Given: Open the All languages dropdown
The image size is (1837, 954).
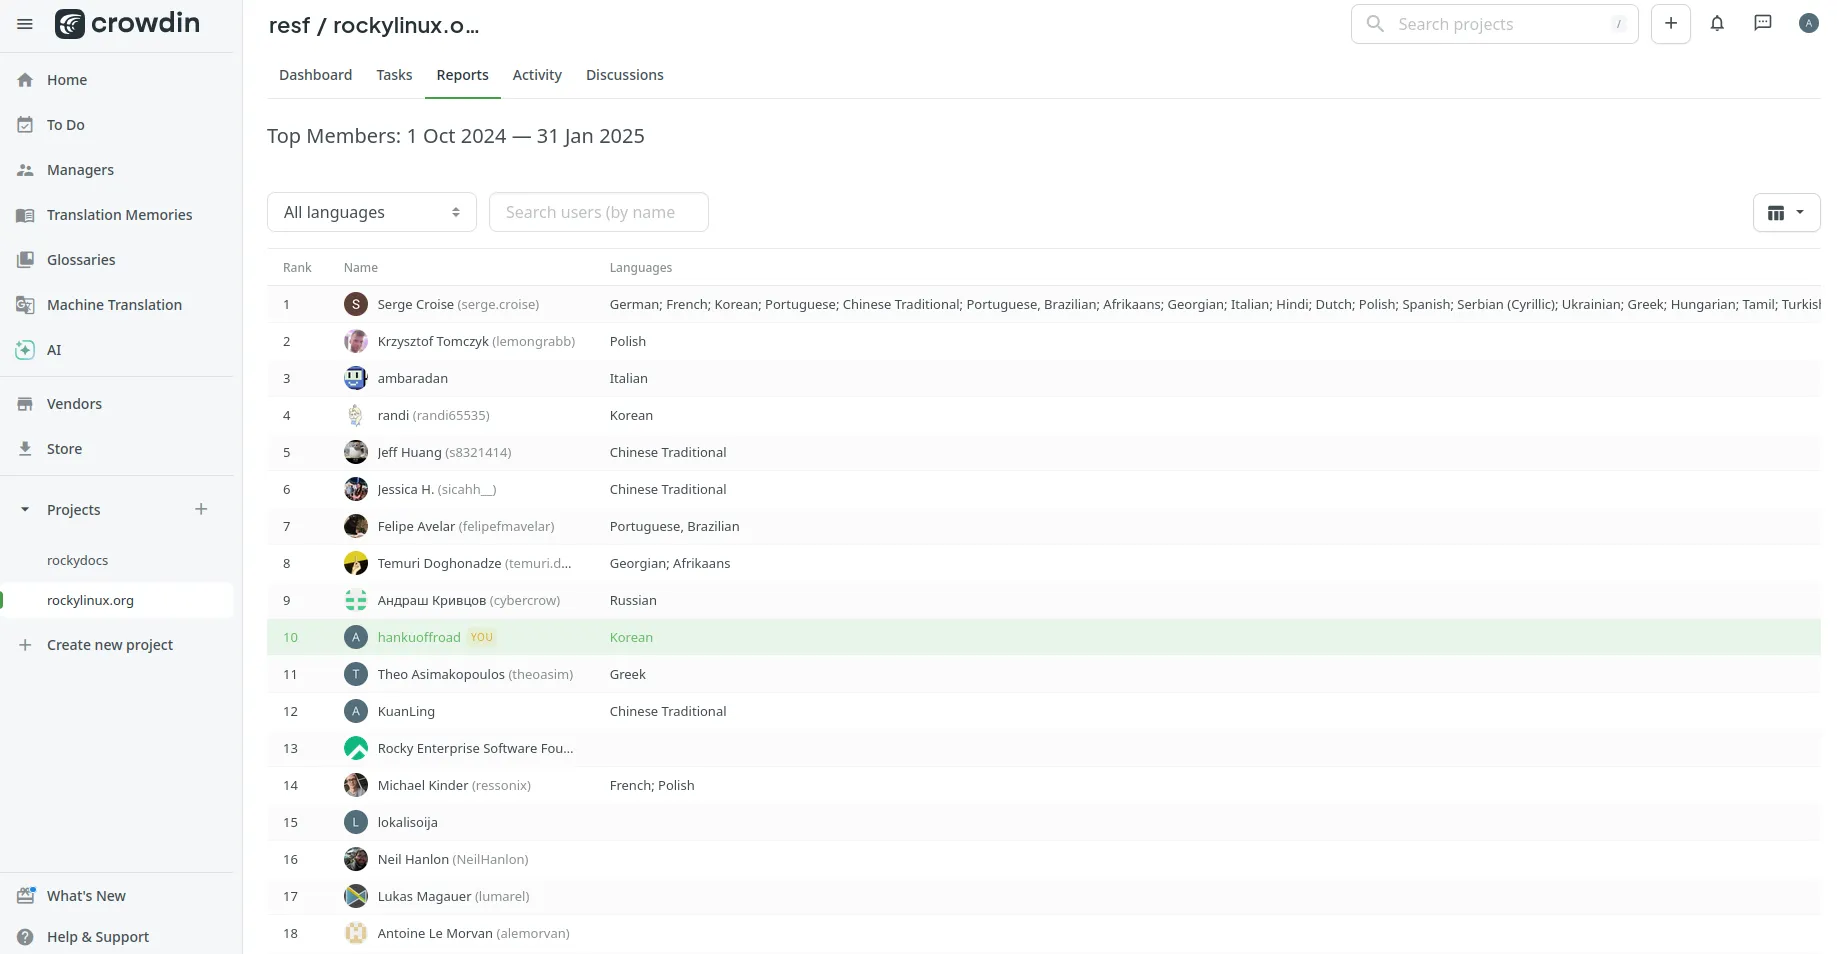Looking at the screenshot, I should tap(372, 212).
